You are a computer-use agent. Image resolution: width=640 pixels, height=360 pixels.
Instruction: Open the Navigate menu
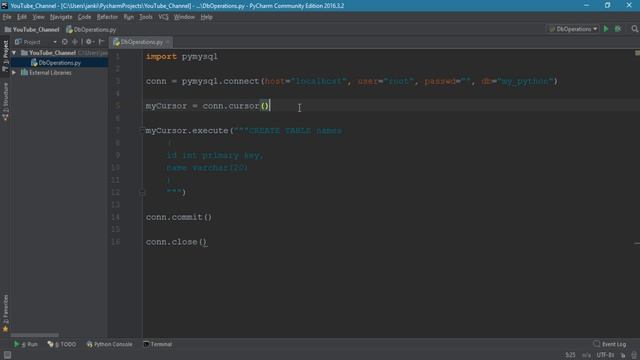coord(61,17)
